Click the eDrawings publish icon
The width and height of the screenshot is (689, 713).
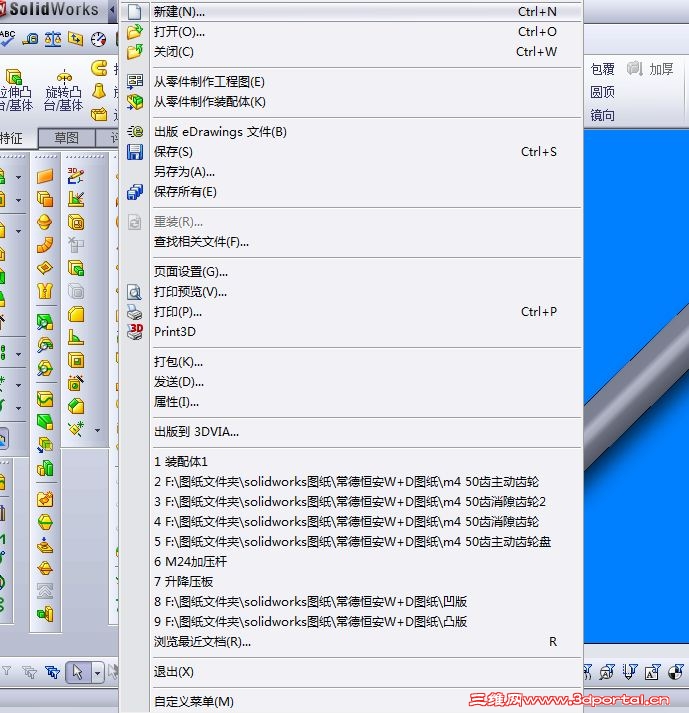pos(135,132)
